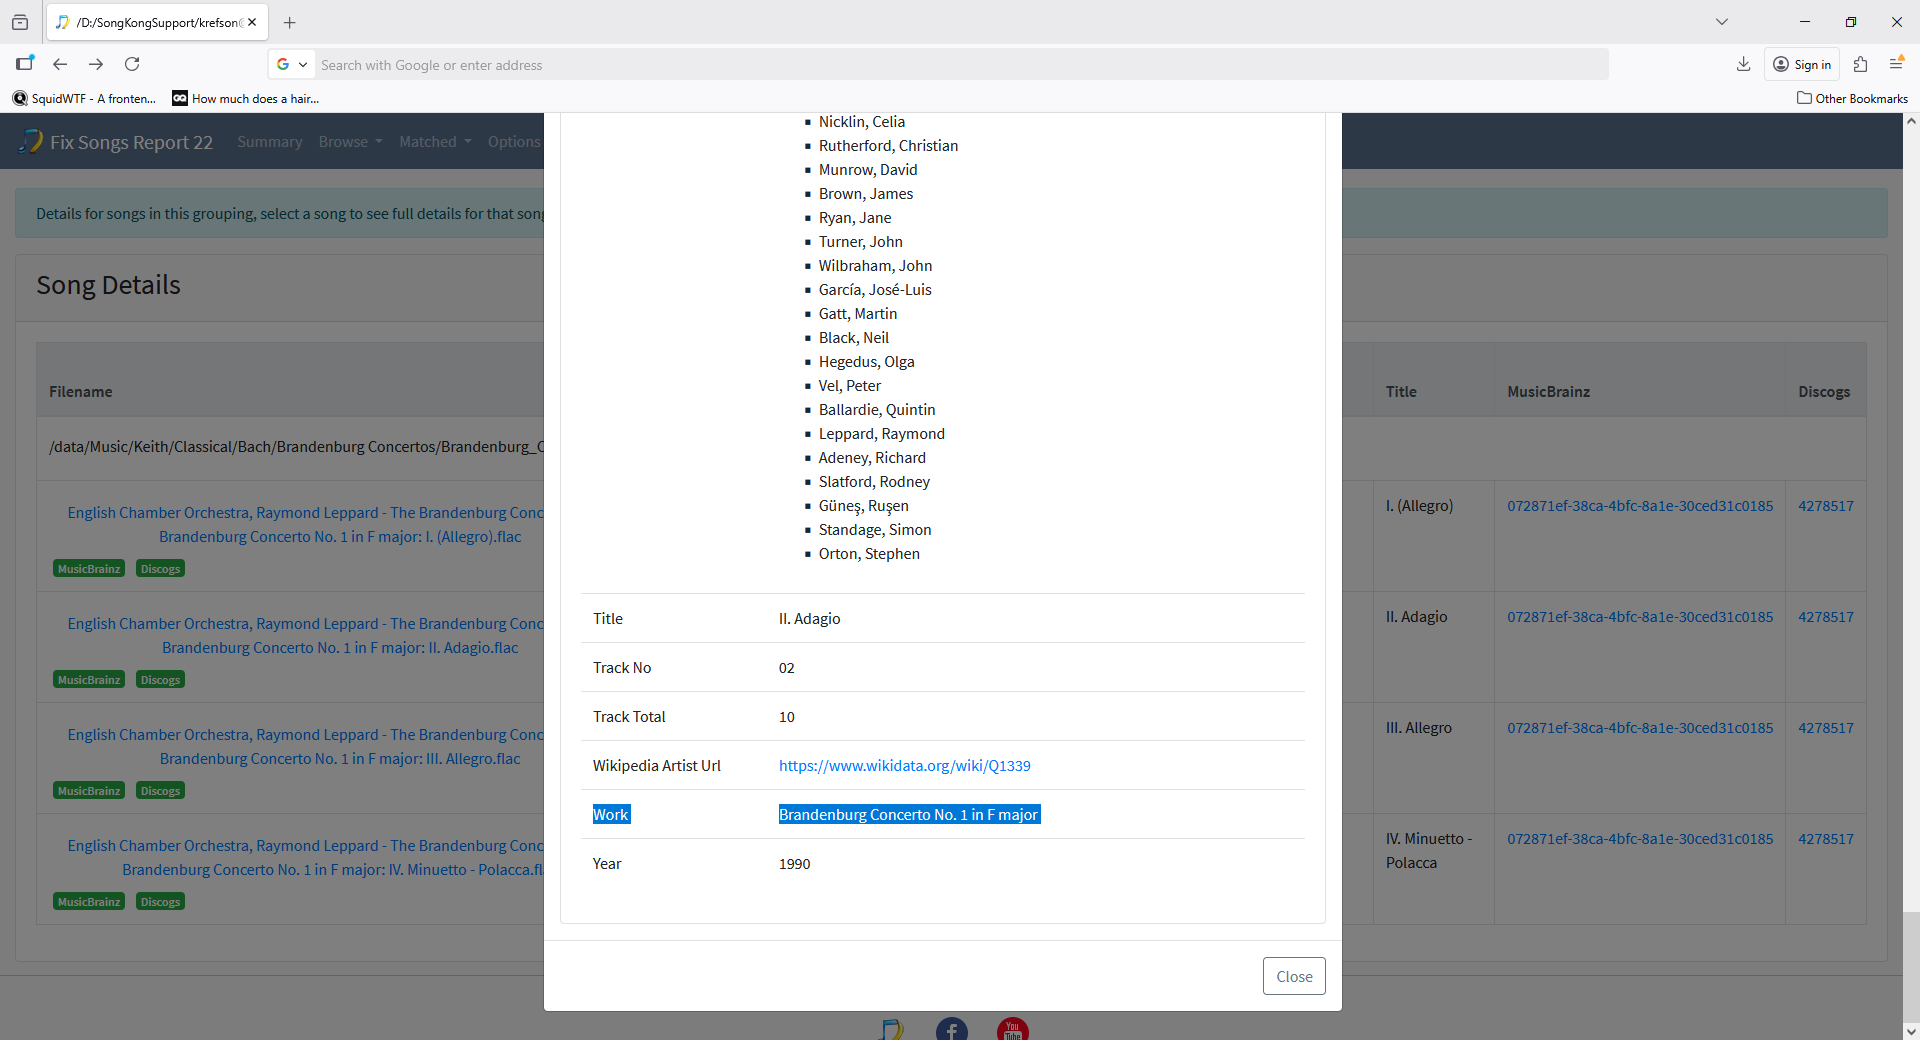Click the address search field
The image size is (1920, 1040).
point(960,65)
